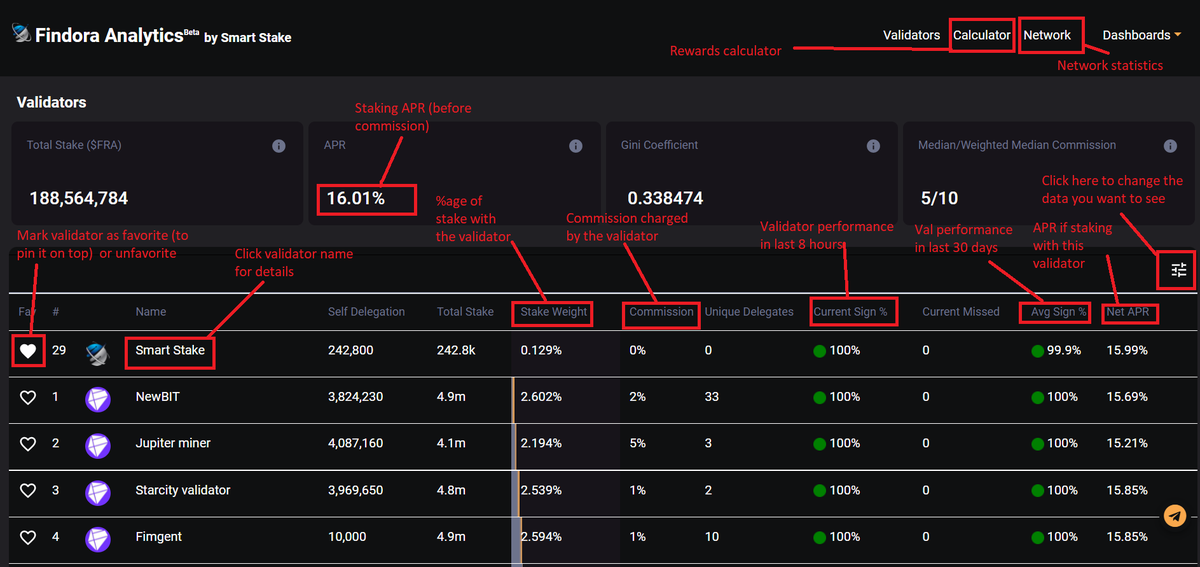
Task: Sort by the # rank column header
Action: click(56, 312)
